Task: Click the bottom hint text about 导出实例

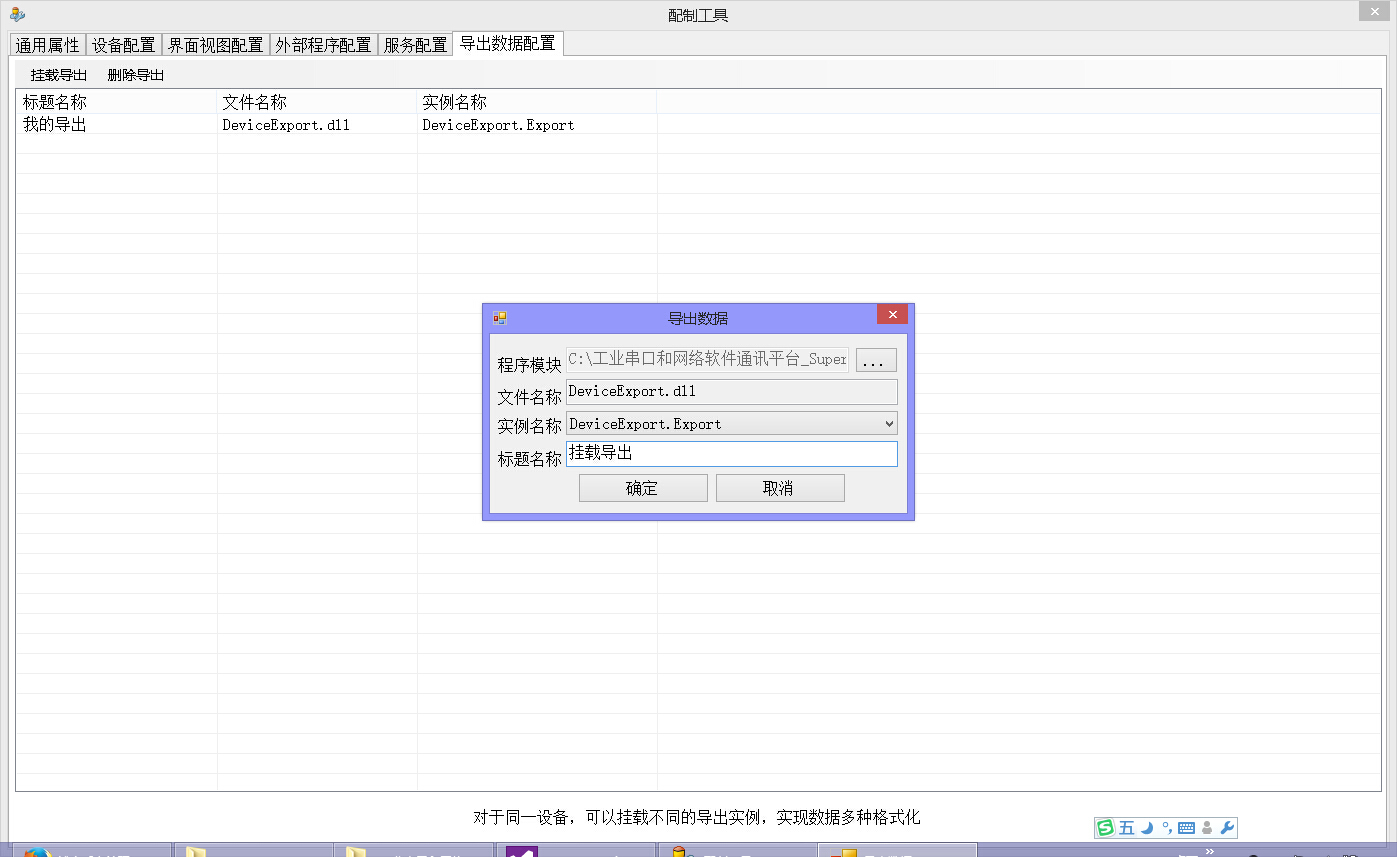Action: pos(696,818)
